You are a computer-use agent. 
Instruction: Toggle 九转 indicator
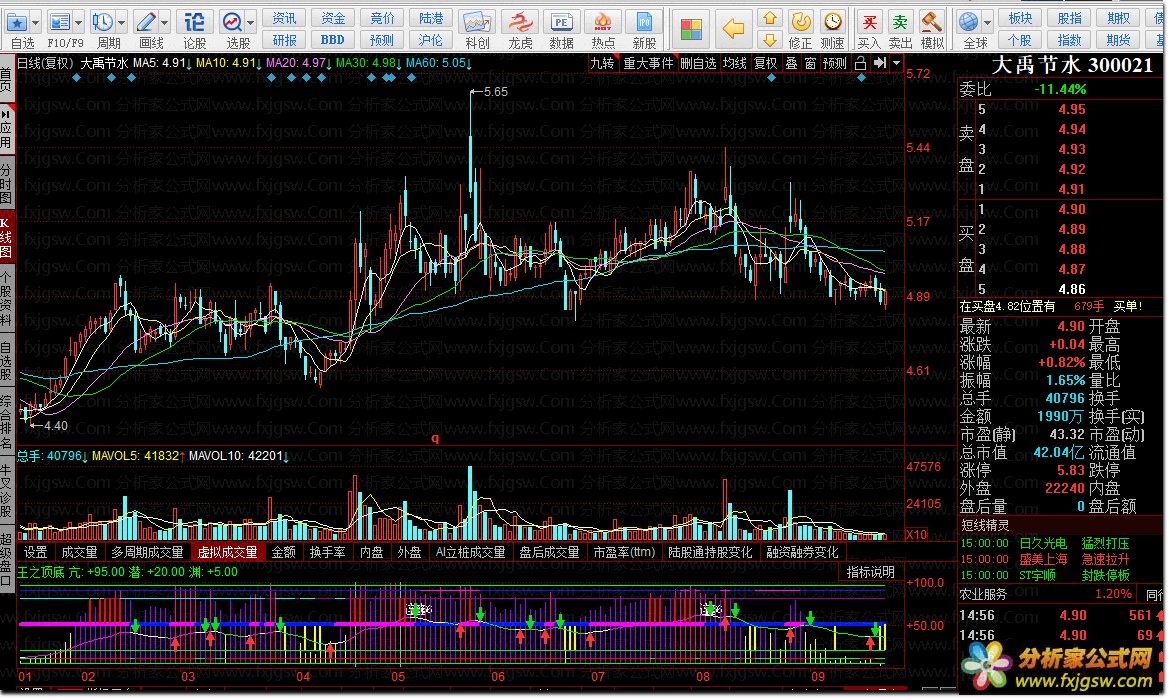coord(602,63)
